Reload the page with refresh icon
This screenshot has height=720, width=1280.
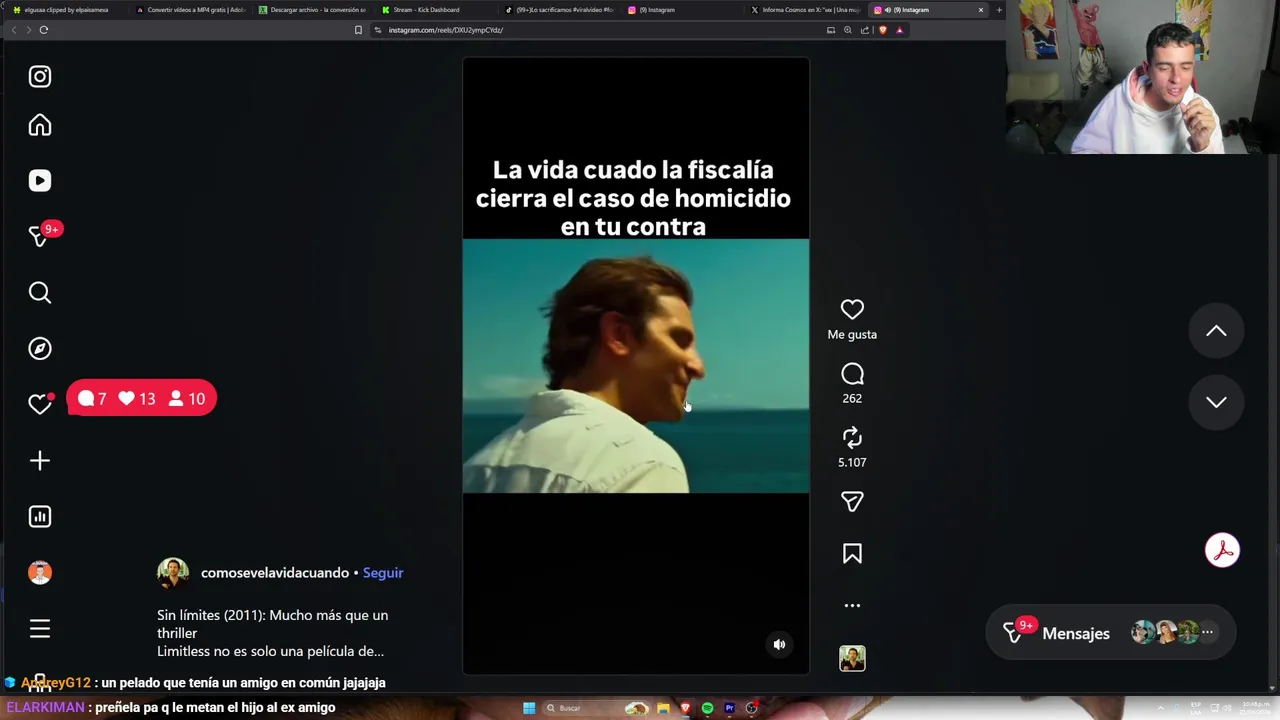point(44,30)
